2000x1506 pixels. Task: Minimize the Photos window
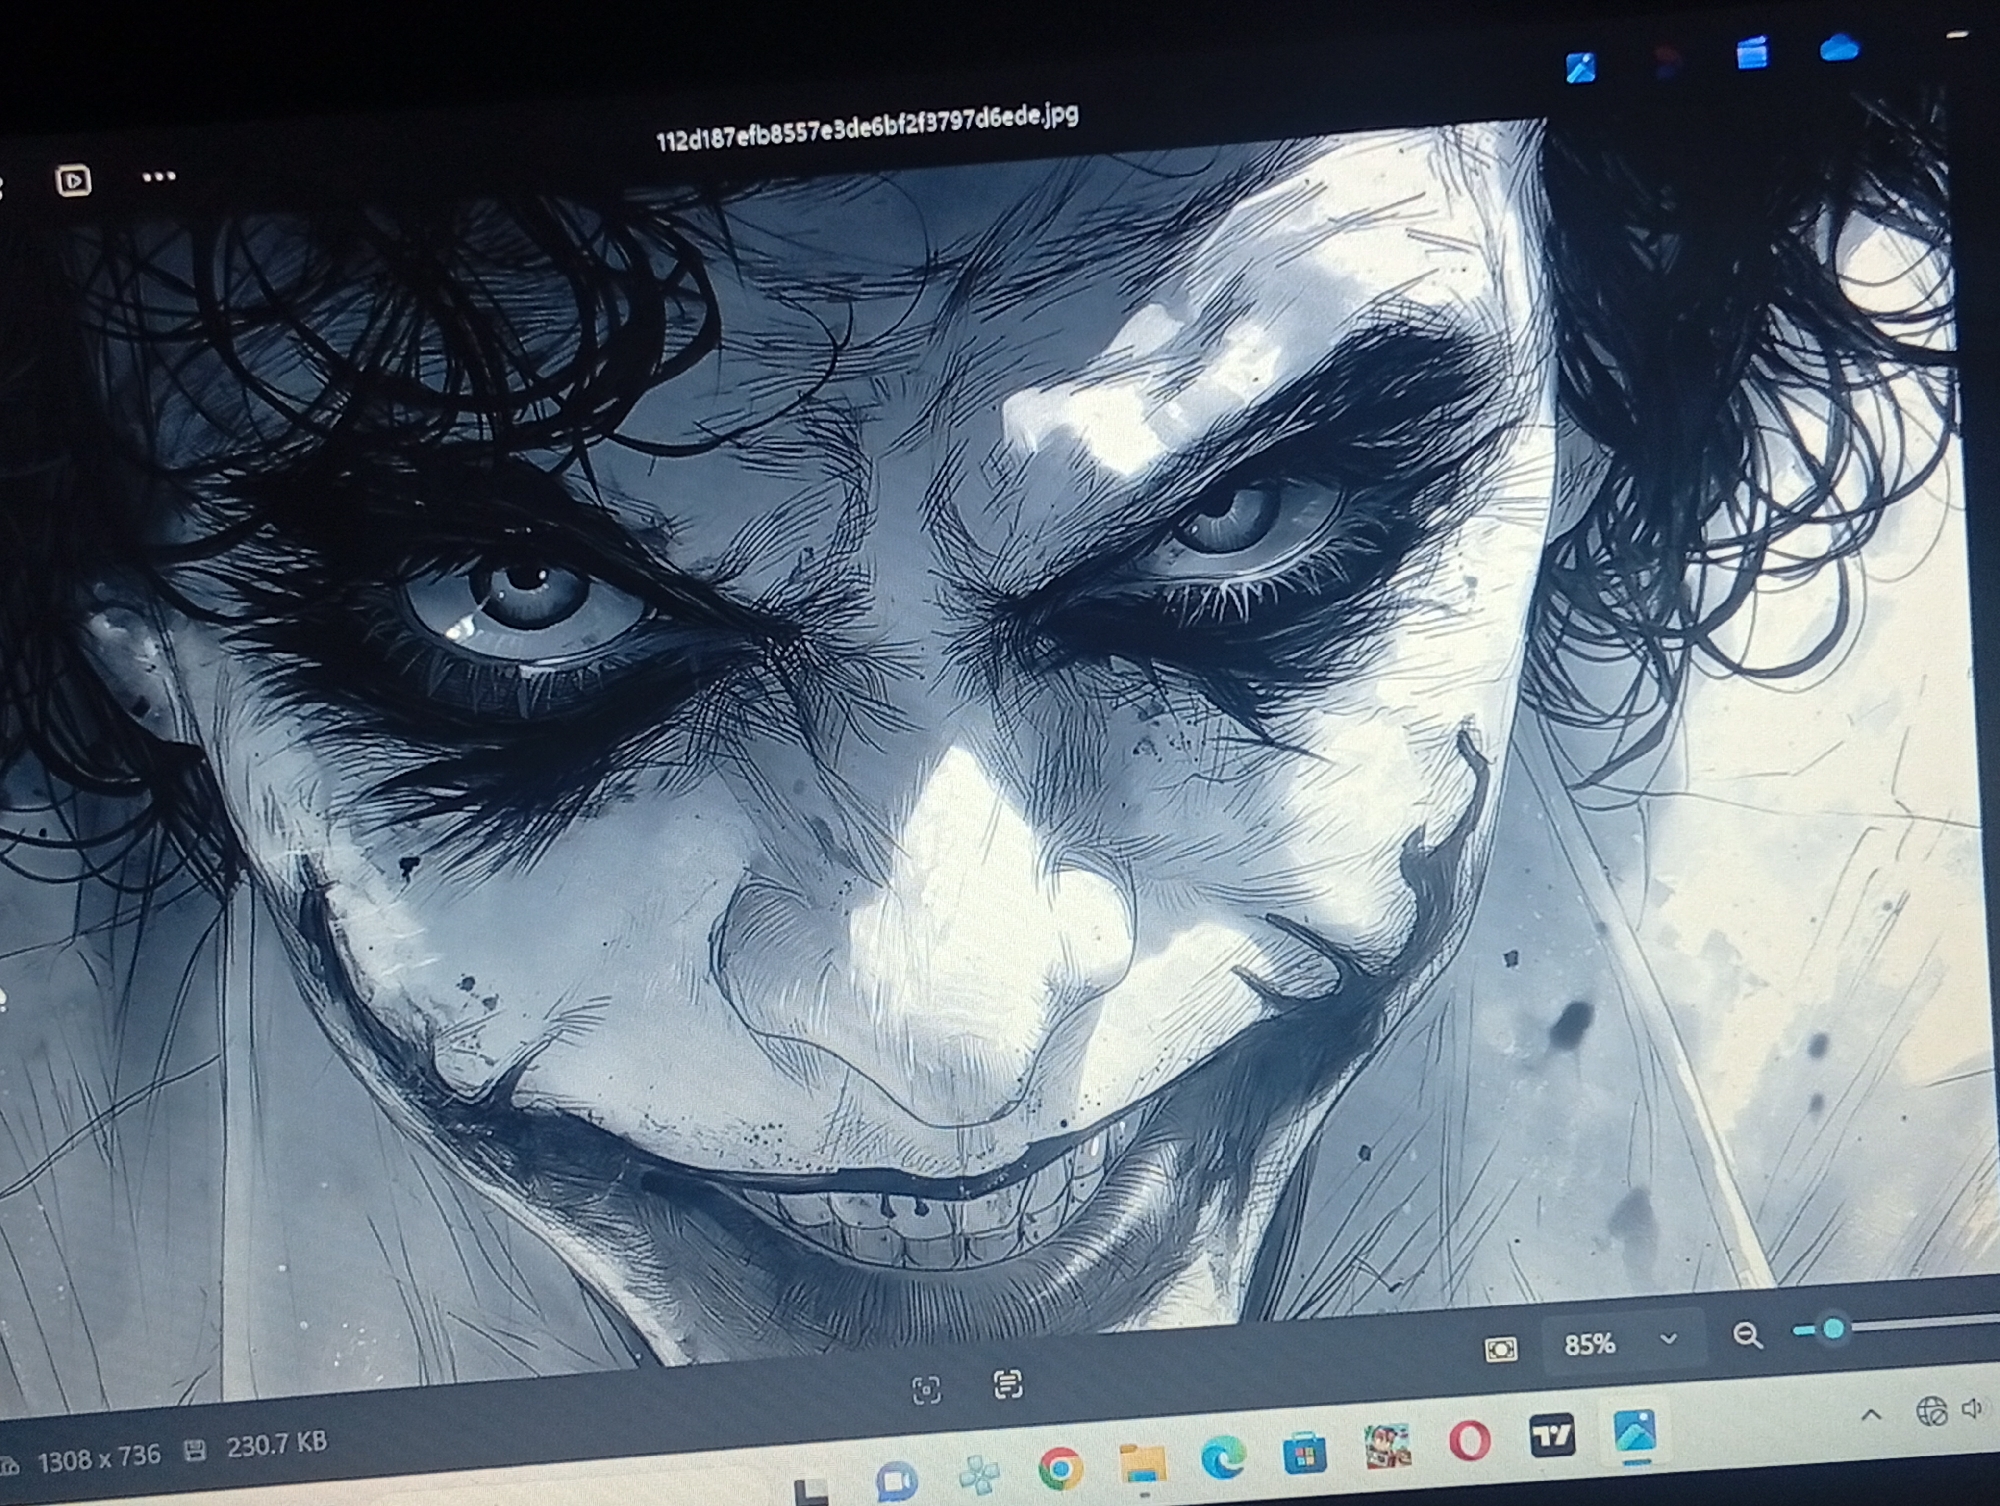click(1958, 35)
